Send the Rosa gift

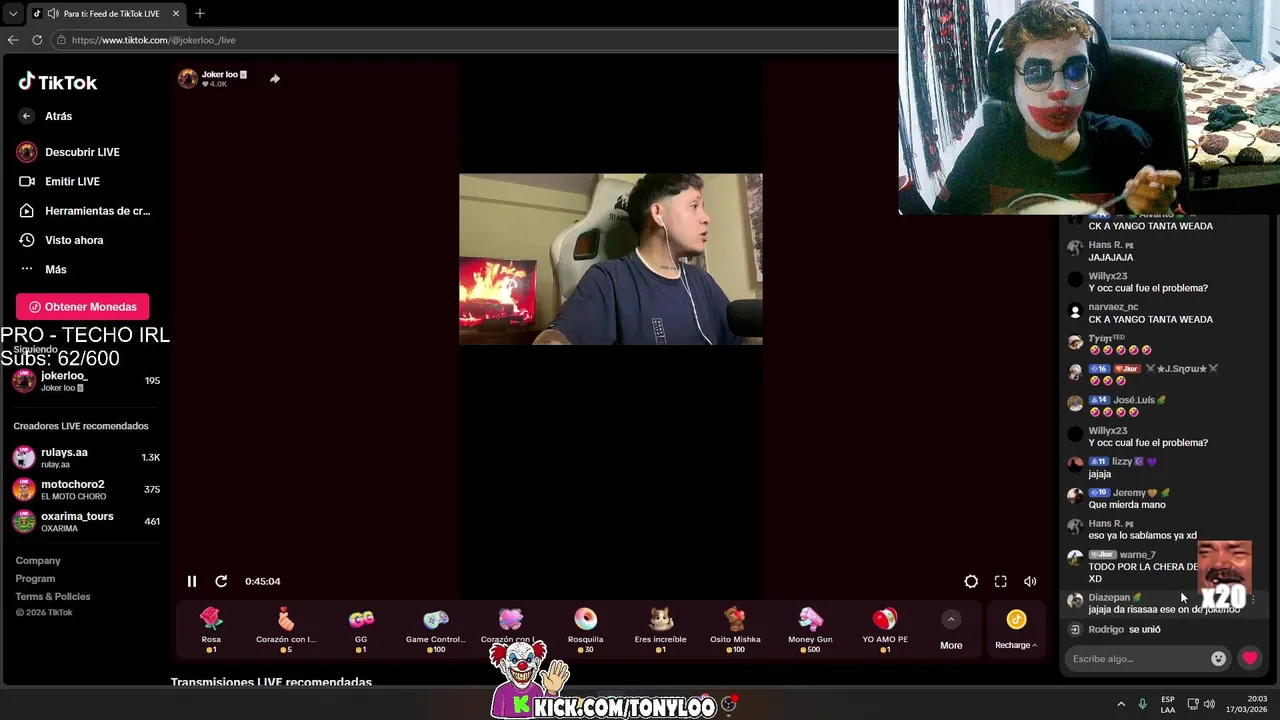[211, 630]
